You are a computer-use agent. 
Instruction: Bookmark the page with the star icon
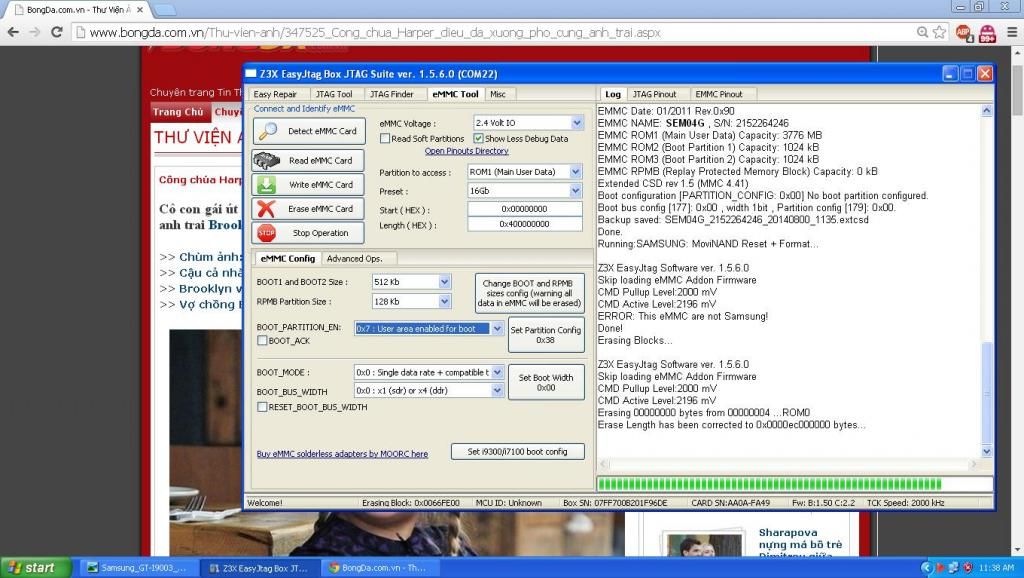pos(939,32)
